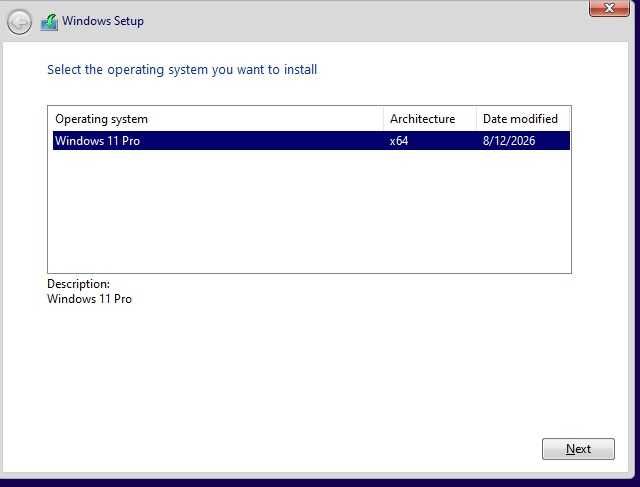Go back using the circular back arrow

point(19,22)
